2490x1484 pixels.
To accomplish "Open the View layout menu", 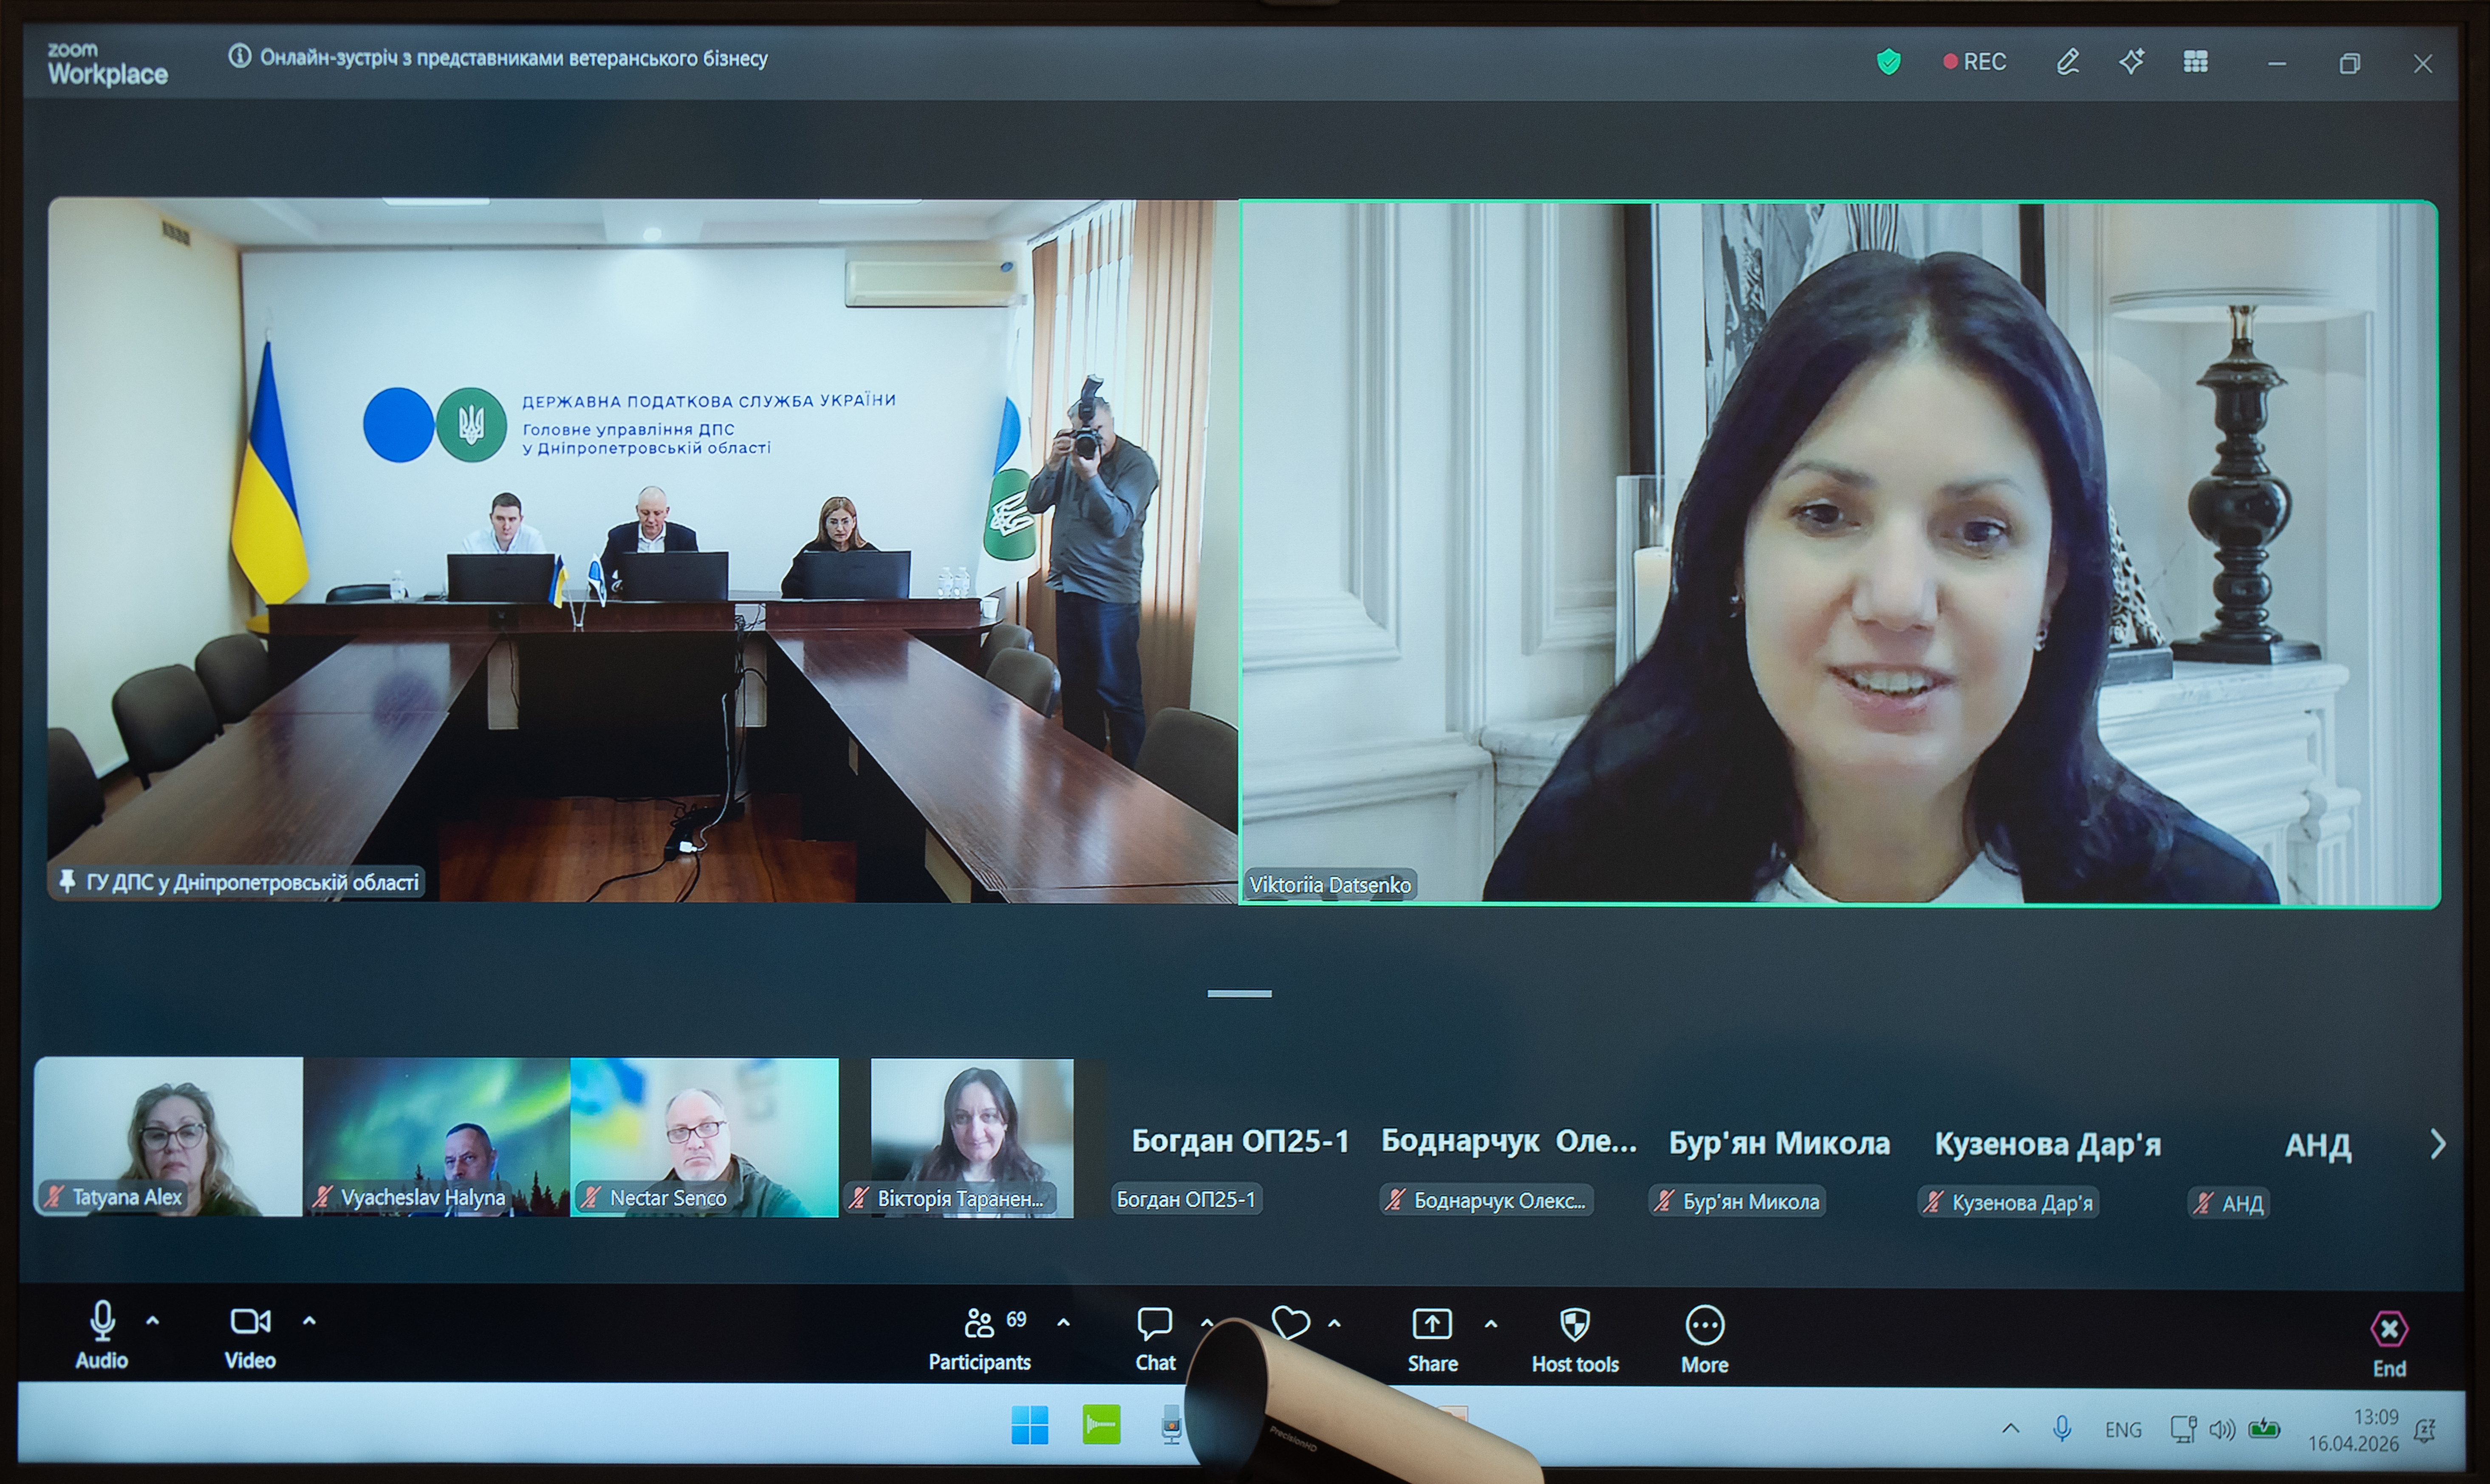I will [2196, 62].
